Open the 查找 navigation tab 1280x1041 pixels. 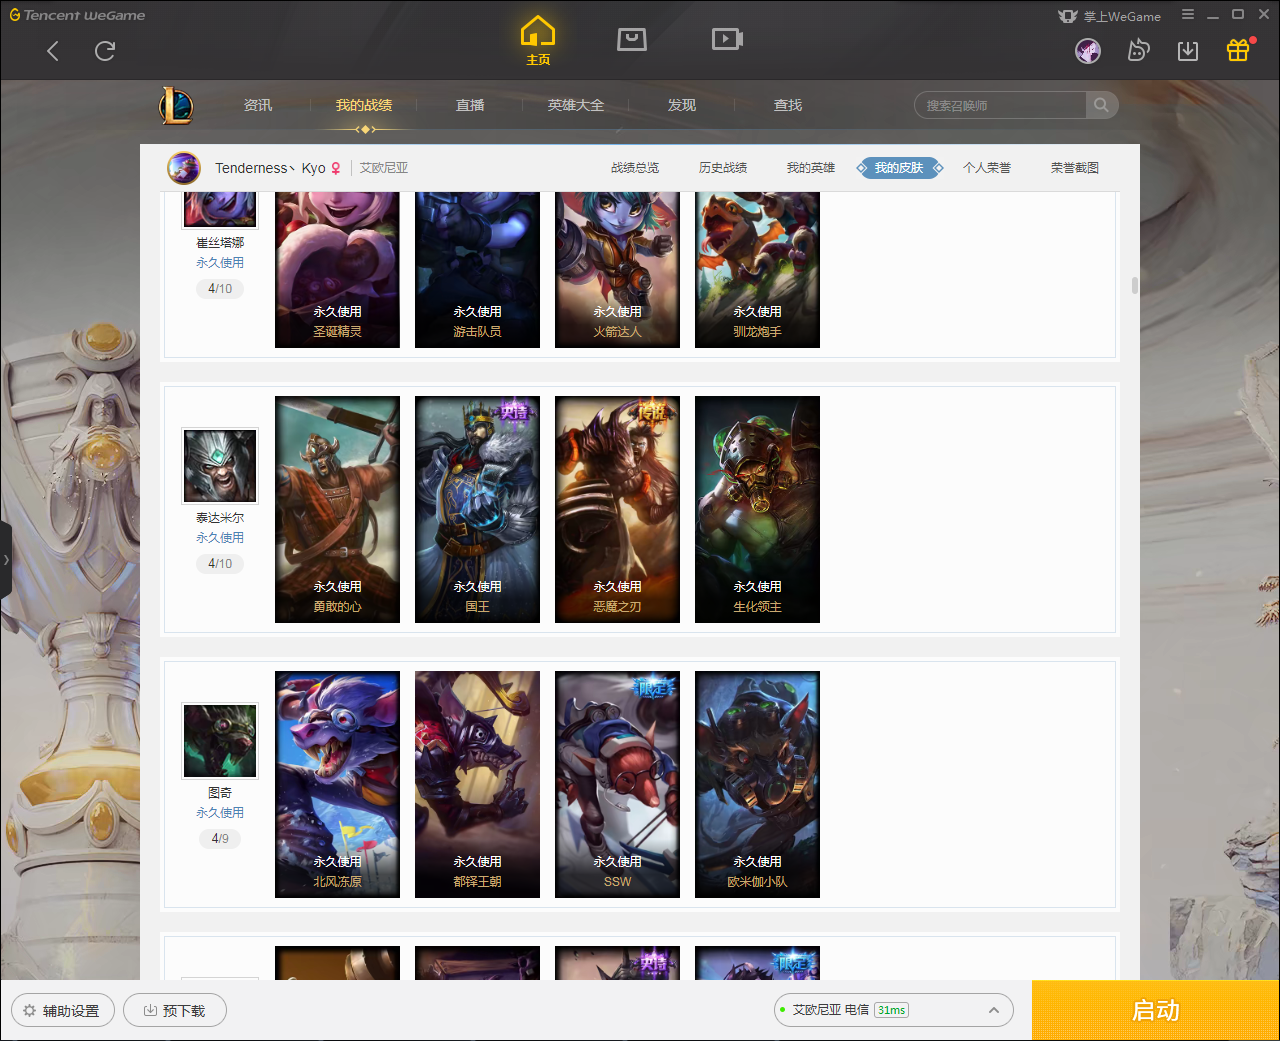coord(788,105)
